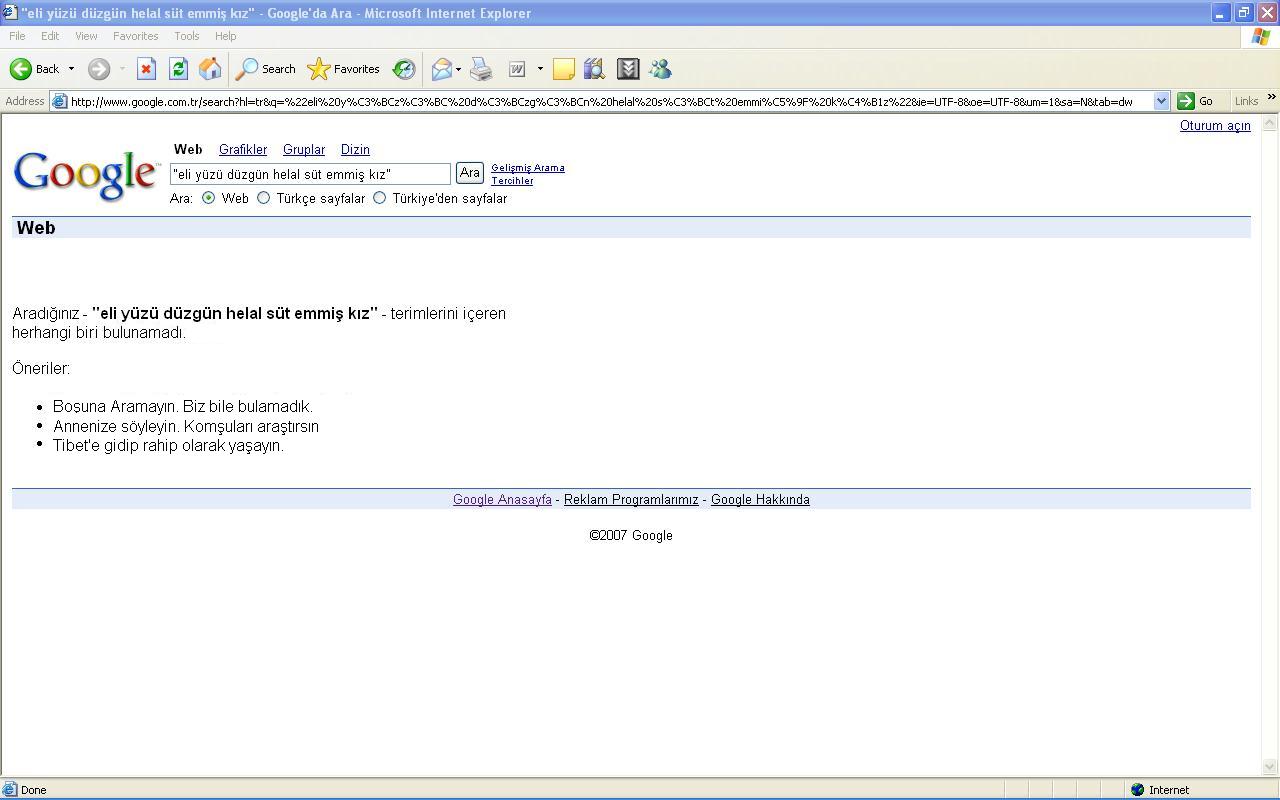Click the greyed Forward arrow button

point(98,69)
